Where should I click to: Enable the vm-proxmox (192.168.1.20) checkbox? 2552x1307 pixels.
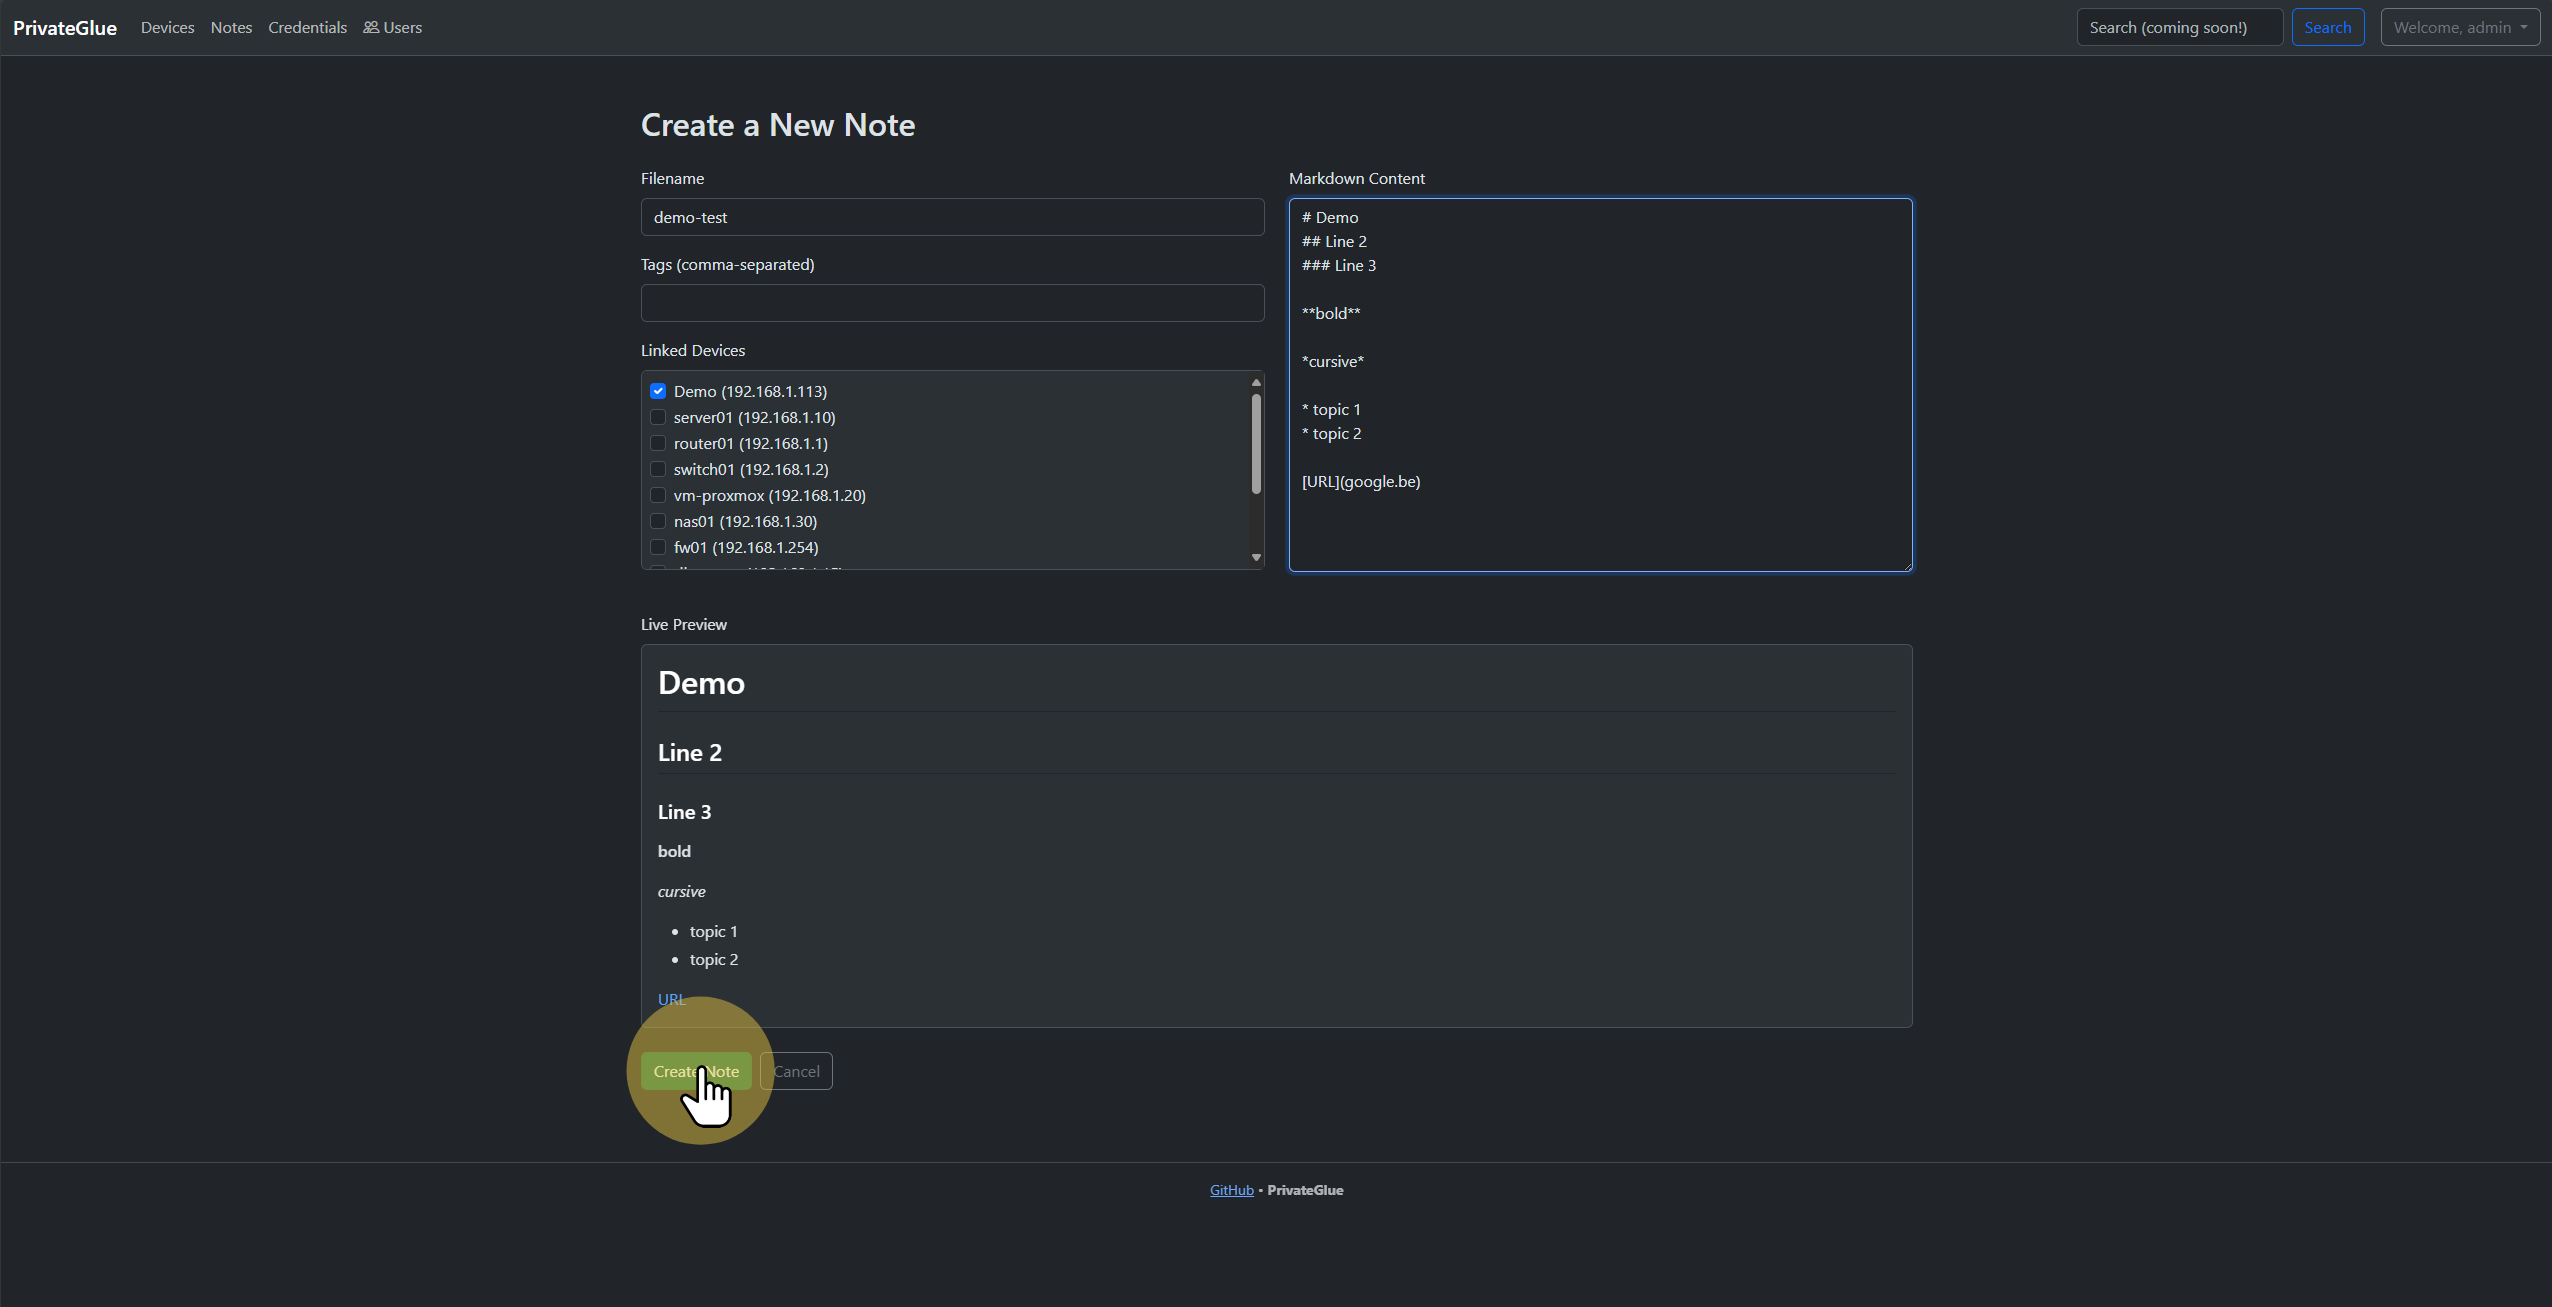(x=658, y=495)
